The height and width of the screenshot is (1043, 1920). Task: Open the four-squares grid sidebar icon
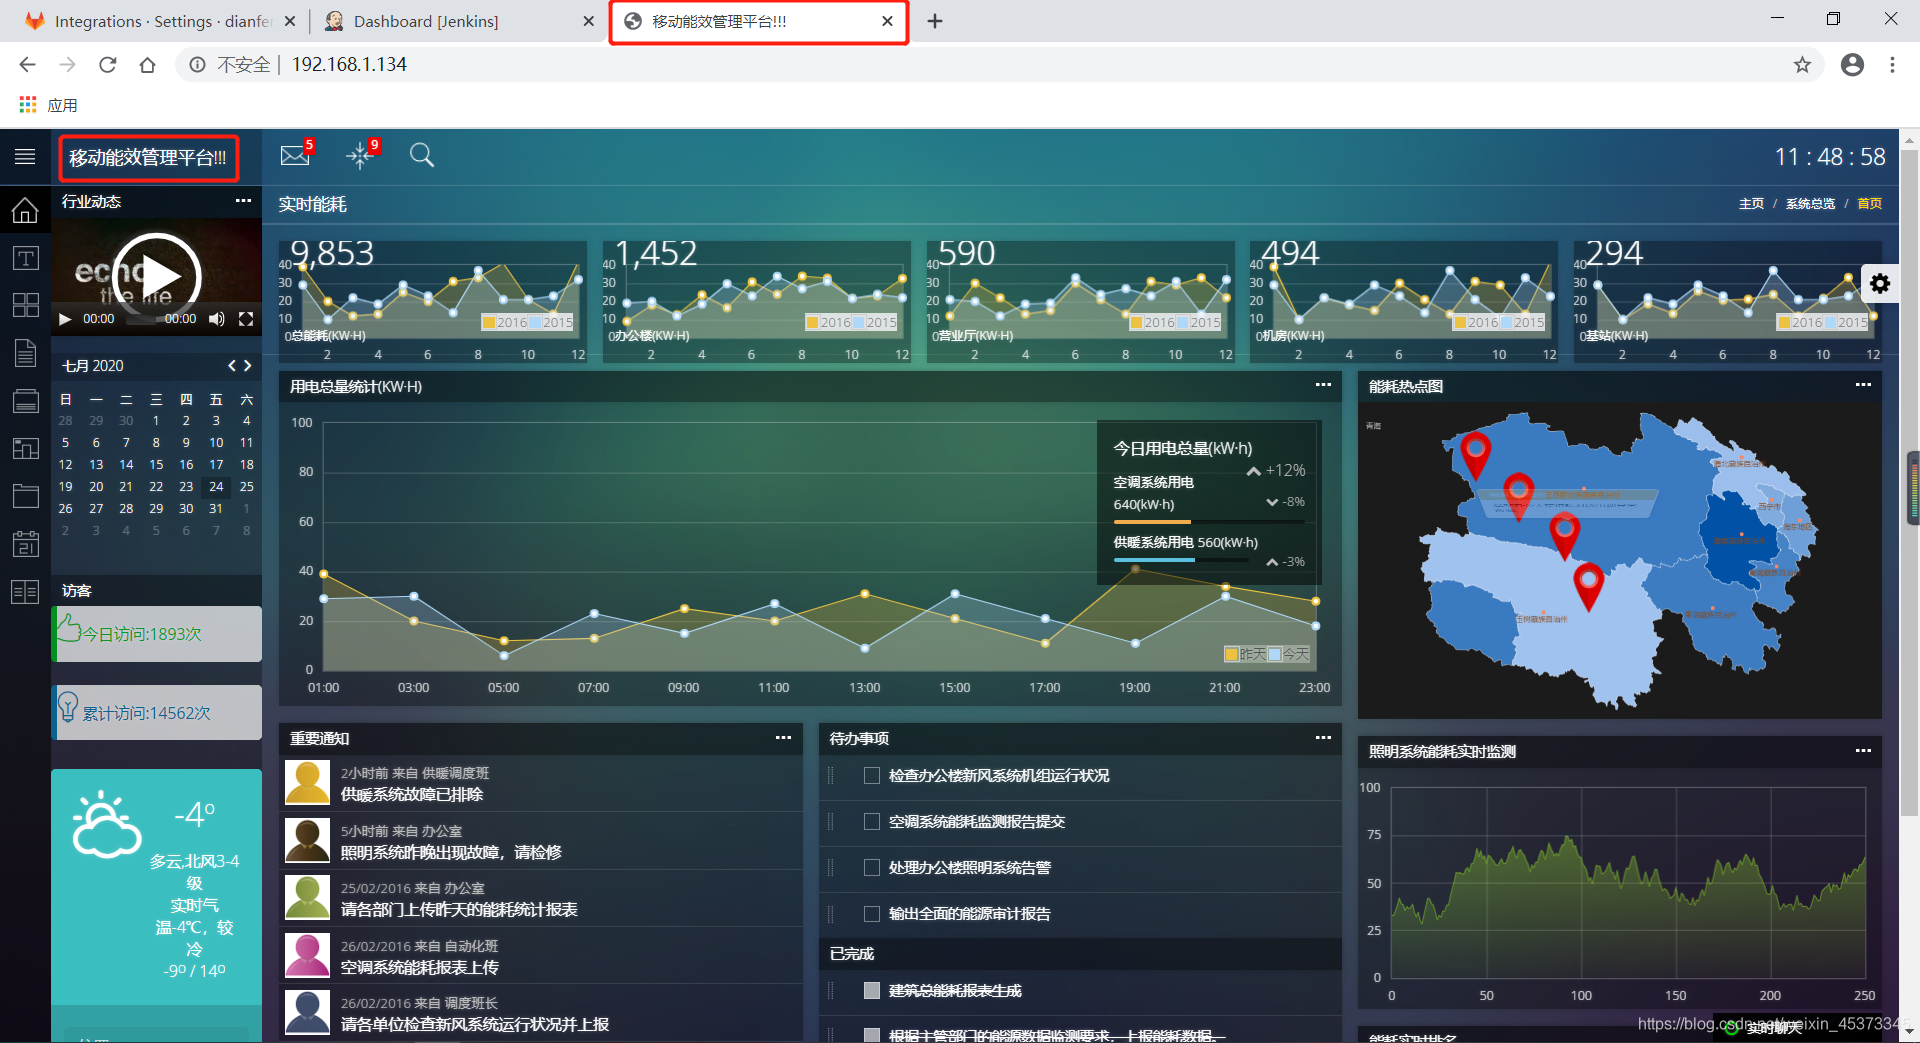25,305
